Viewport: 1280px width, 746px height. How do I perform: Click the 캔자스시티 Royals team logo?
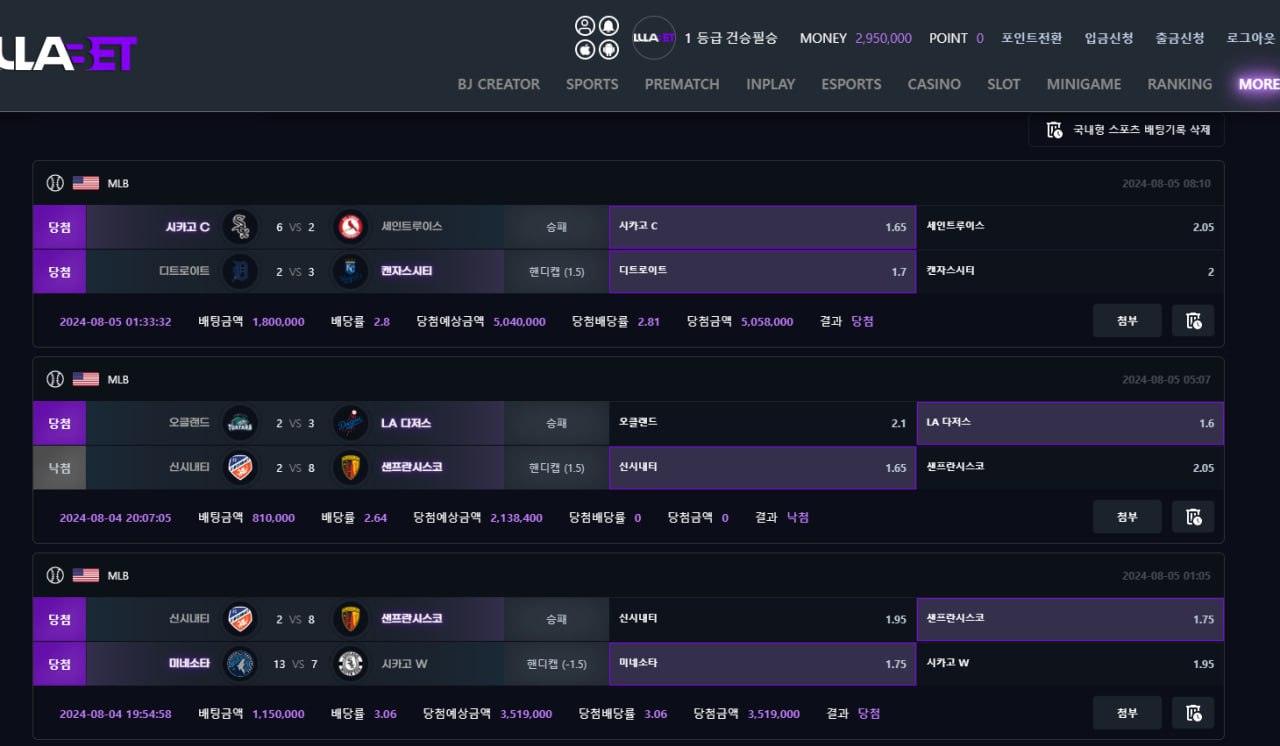point(350,271)
